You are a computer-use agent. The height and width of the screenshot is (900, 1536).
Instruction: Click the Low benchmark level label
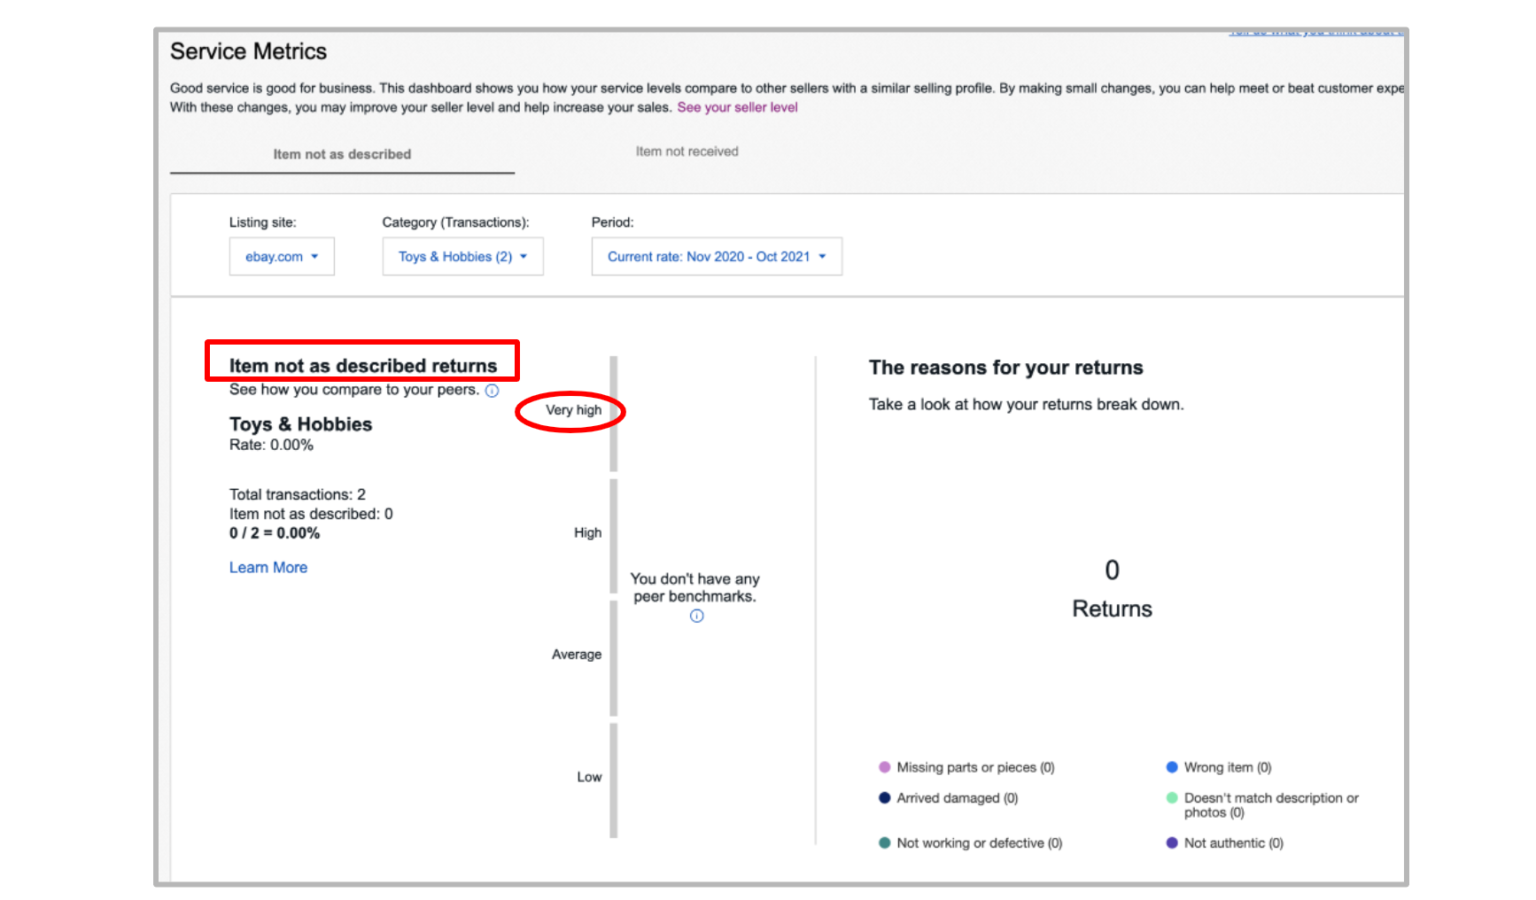tap(589, 777)
